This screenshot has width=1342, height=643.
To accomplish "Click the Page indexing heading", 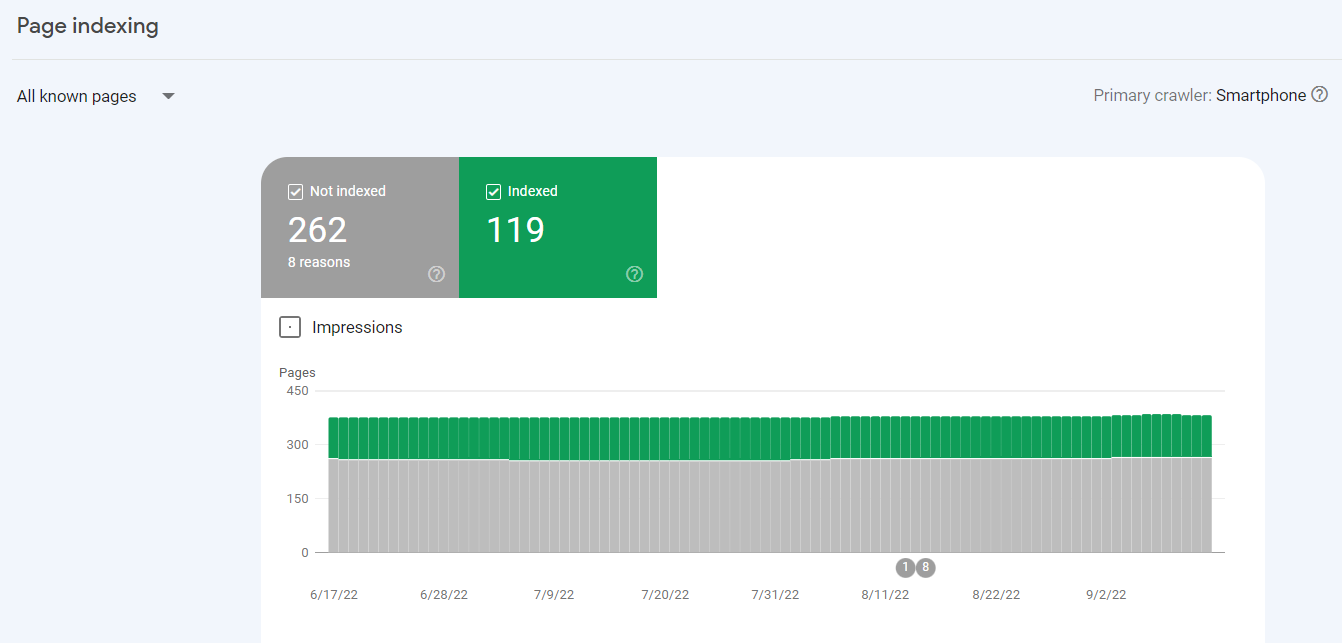I will click(88, 26).
